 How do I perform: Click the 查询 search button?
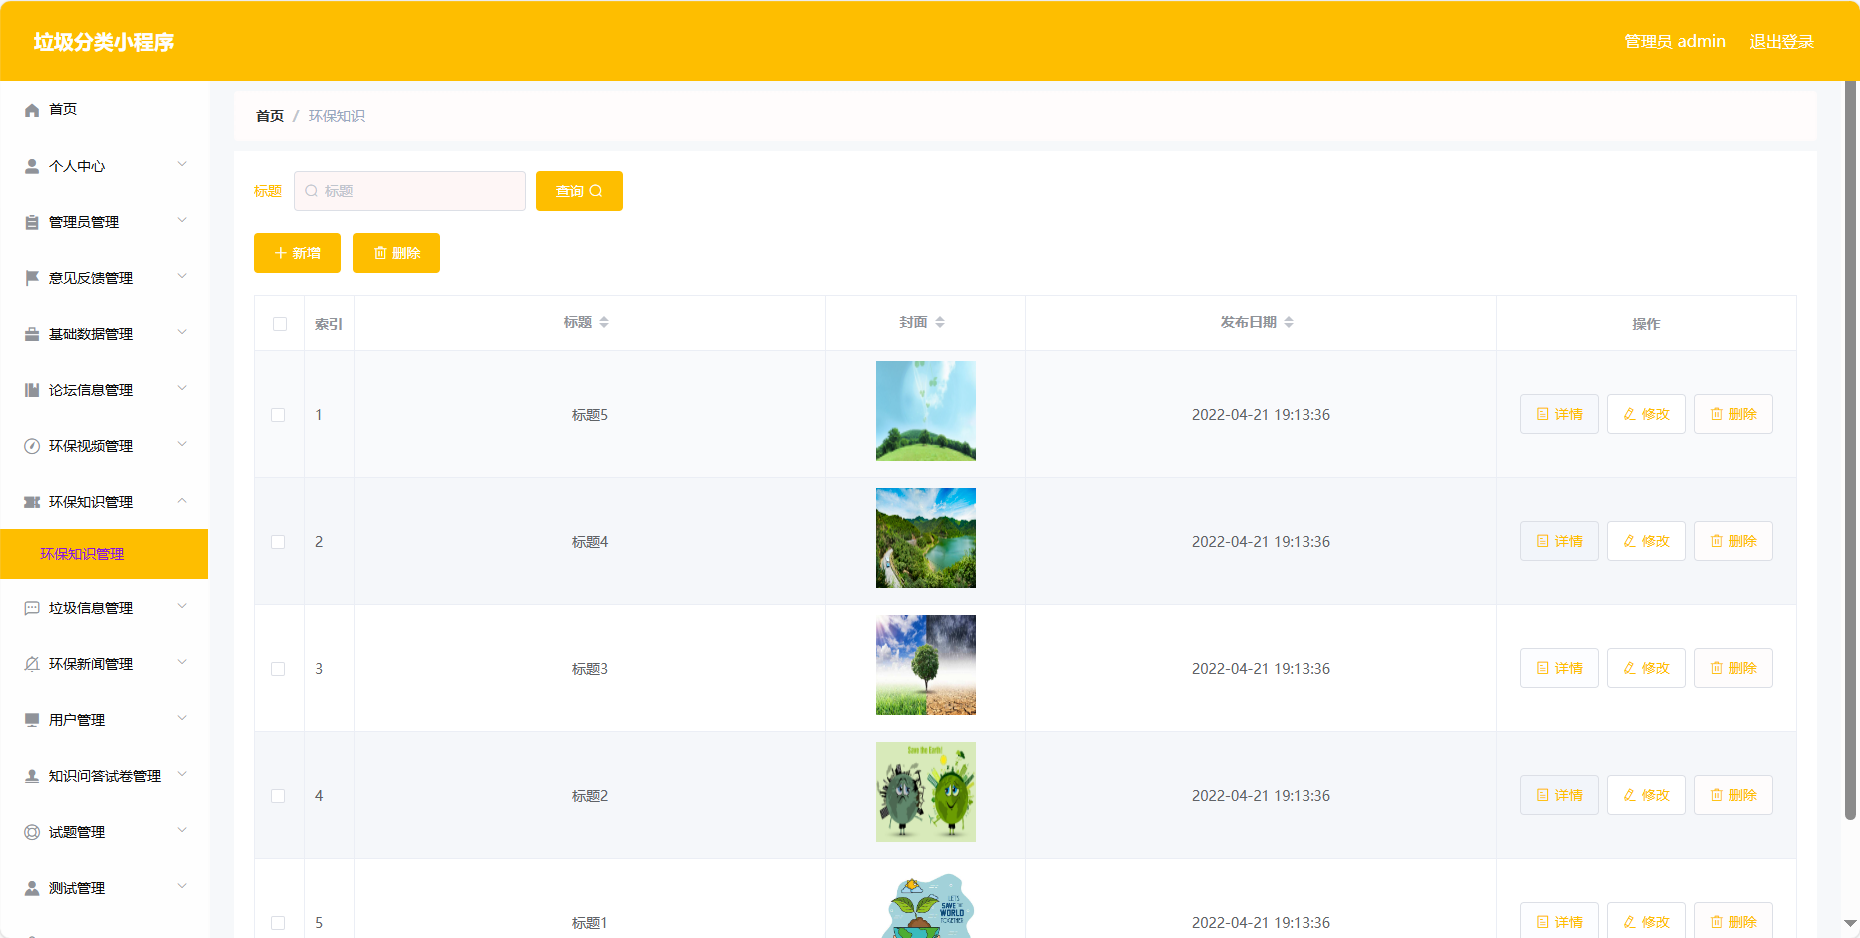(x=579, y=191)
